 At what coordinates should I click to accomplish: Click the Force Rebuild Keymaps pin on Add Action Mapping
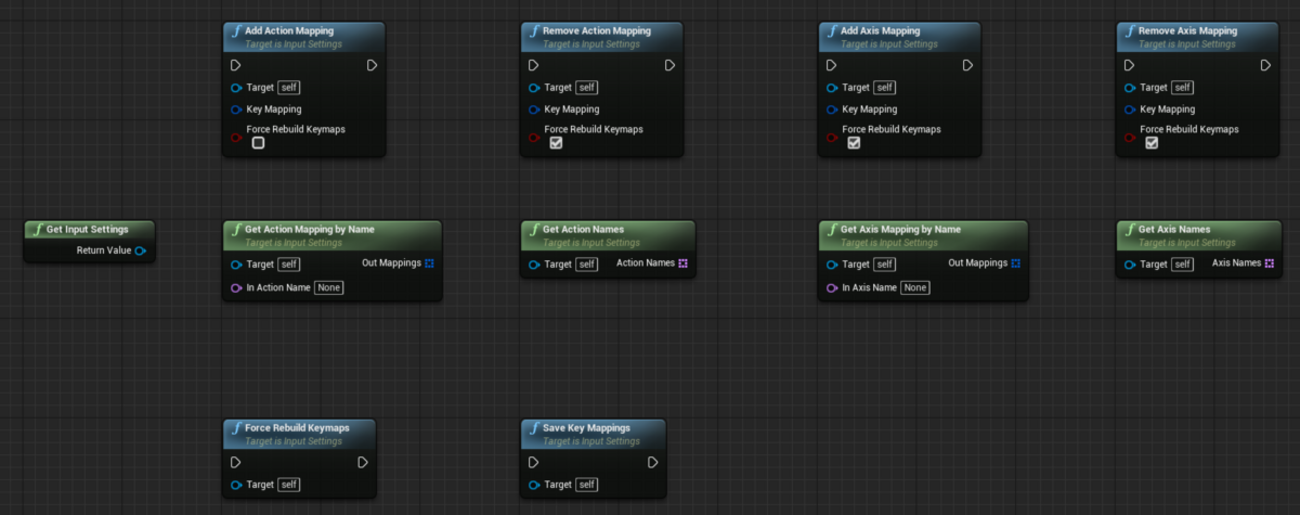(237, 137)
